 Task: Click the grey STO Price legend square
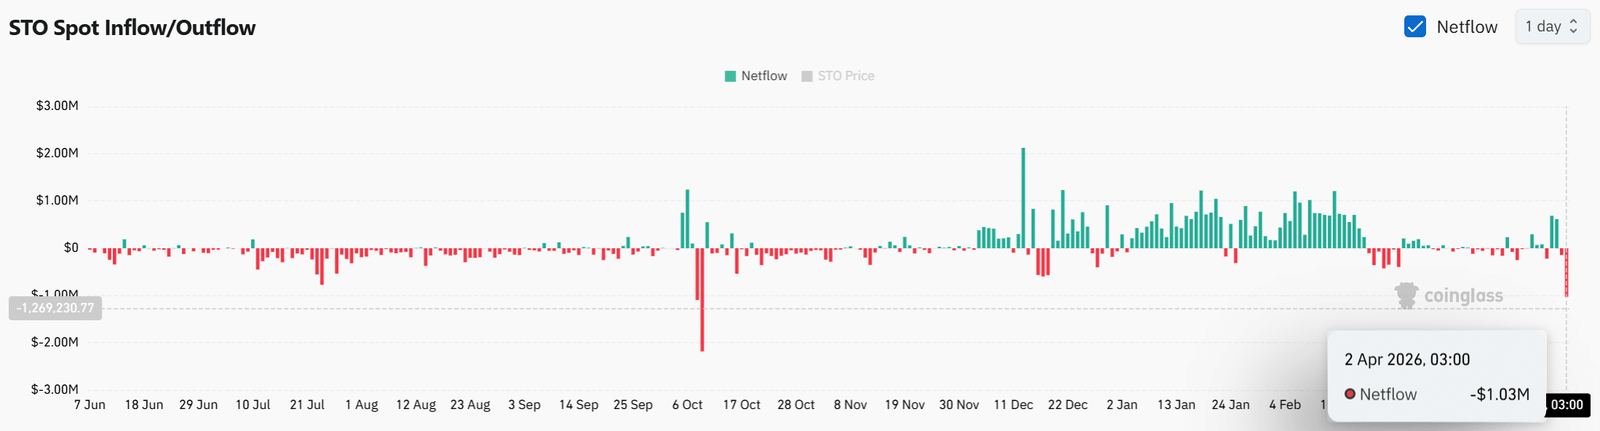pyautogui.click(x=807, y=76)
